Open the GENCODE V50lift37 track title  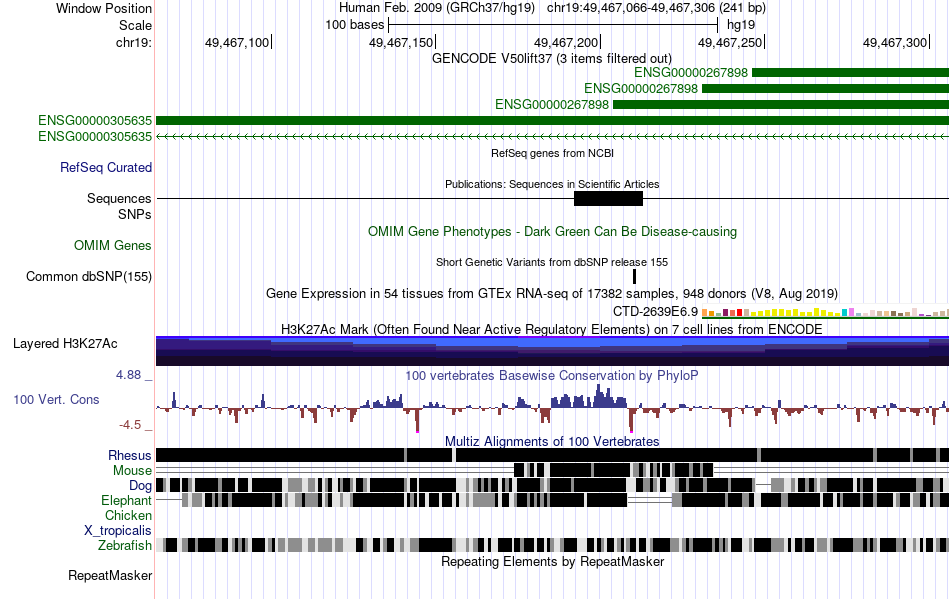(x=551, y=58)
